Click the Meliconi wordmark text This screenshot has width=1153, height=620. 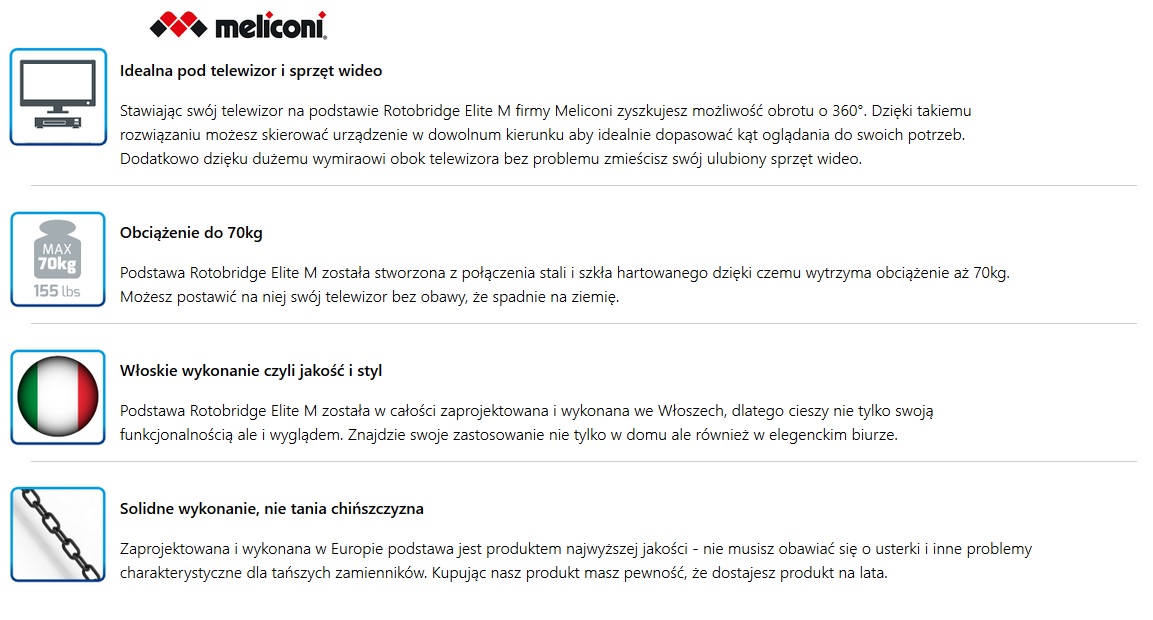point(270,24)
